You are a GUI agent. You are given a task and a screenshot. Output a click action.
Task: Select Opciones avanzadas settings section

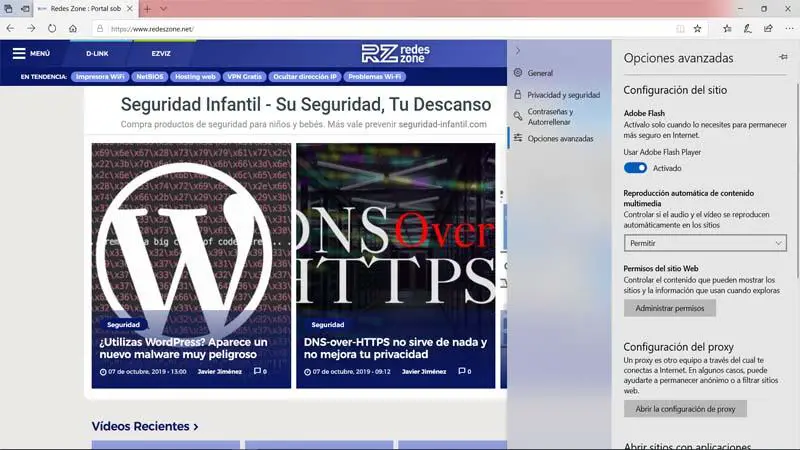coord(559,138)
